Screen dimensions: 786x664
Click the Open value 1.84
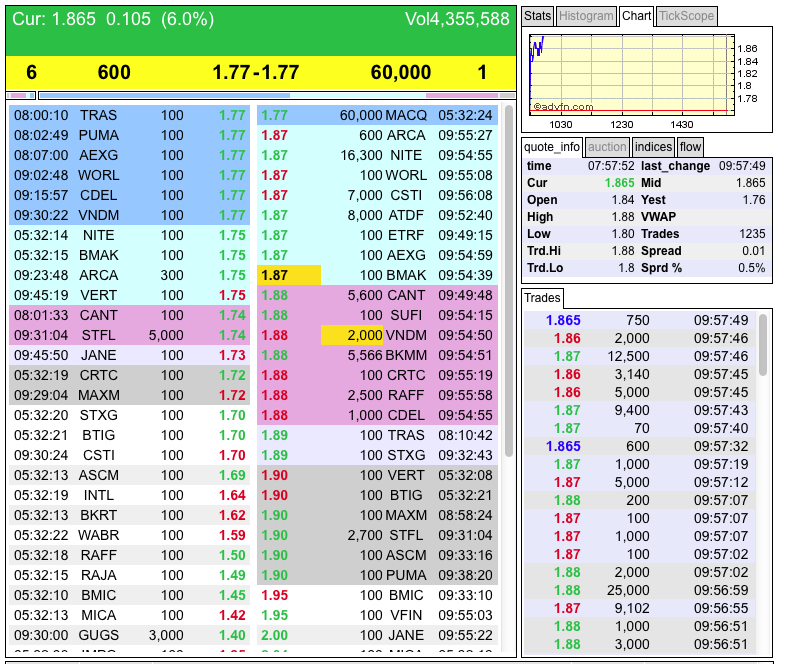point(623,200)
